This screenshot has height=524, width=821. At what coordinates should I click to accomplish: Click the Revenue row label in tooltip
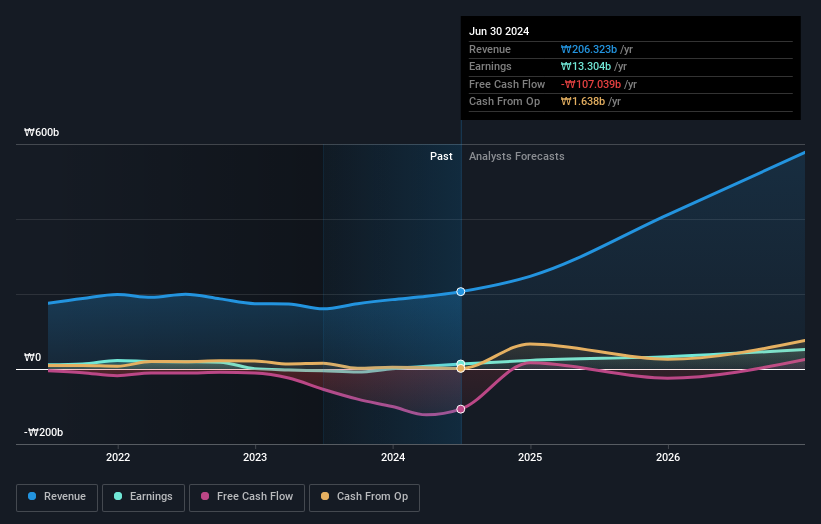tap(490, 49)
